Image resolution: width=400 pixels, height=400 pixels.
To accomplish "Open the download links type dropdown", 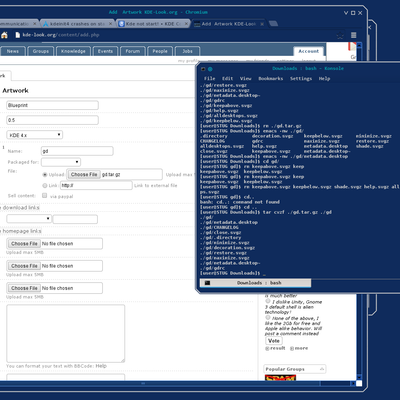I will click(29, 219).
